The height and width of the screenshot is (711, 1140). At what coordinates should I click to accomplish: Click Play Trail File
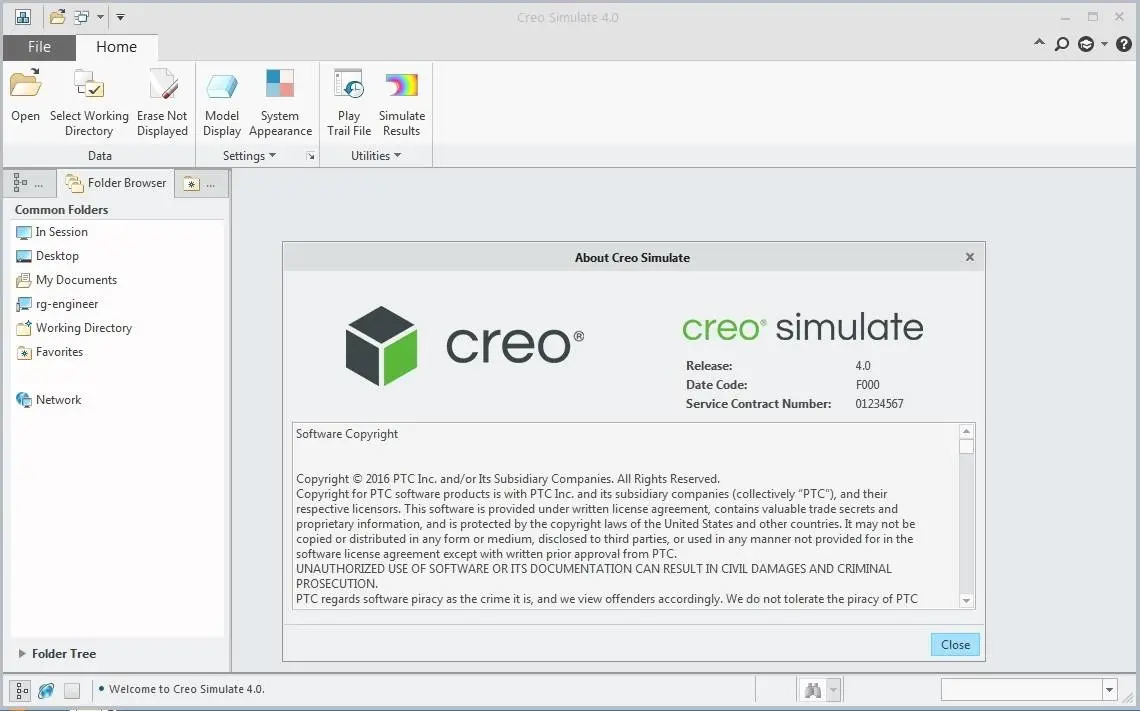click(x=349, y=103)
